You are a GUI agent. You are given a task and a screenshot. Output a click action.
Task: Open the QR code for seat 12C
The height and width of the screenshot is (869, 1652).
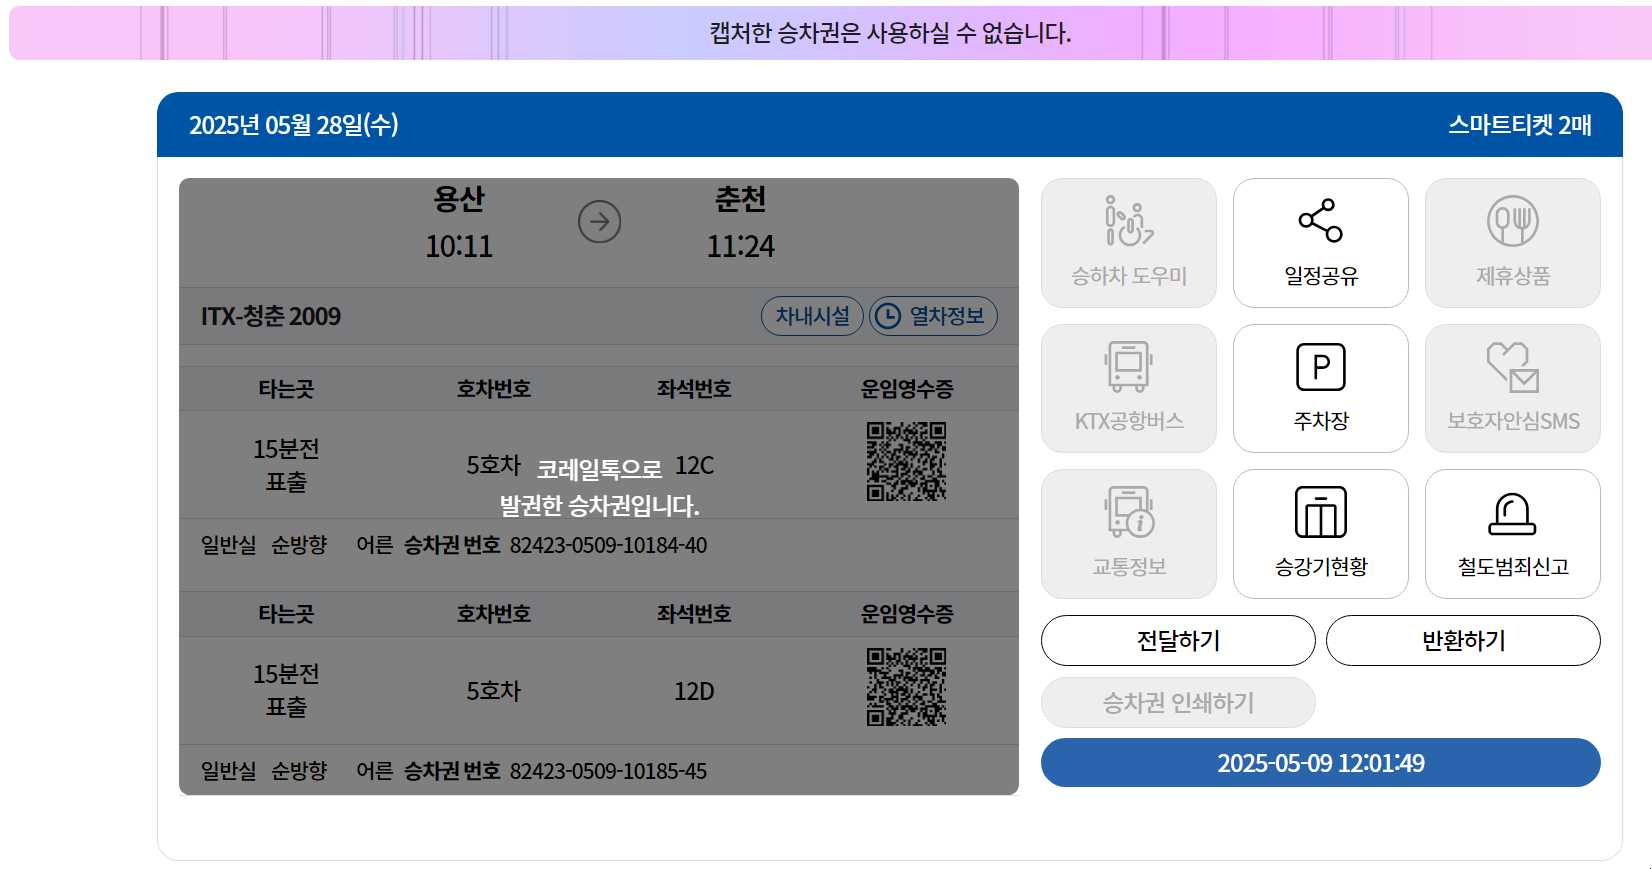(x=906, y=461)
